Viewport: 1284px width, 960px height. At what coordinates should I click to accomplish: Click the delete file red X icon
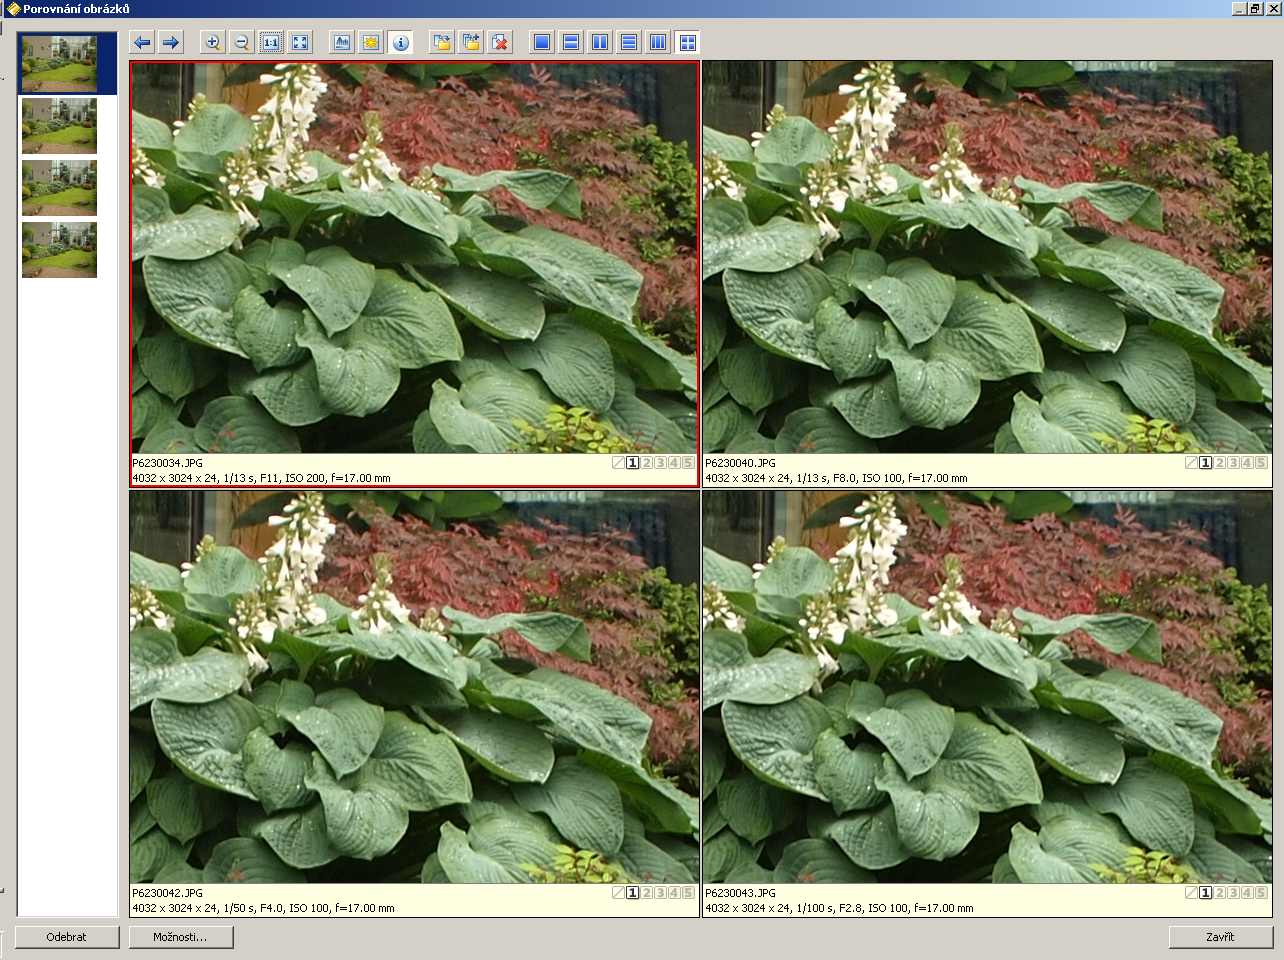pos(500,42)
